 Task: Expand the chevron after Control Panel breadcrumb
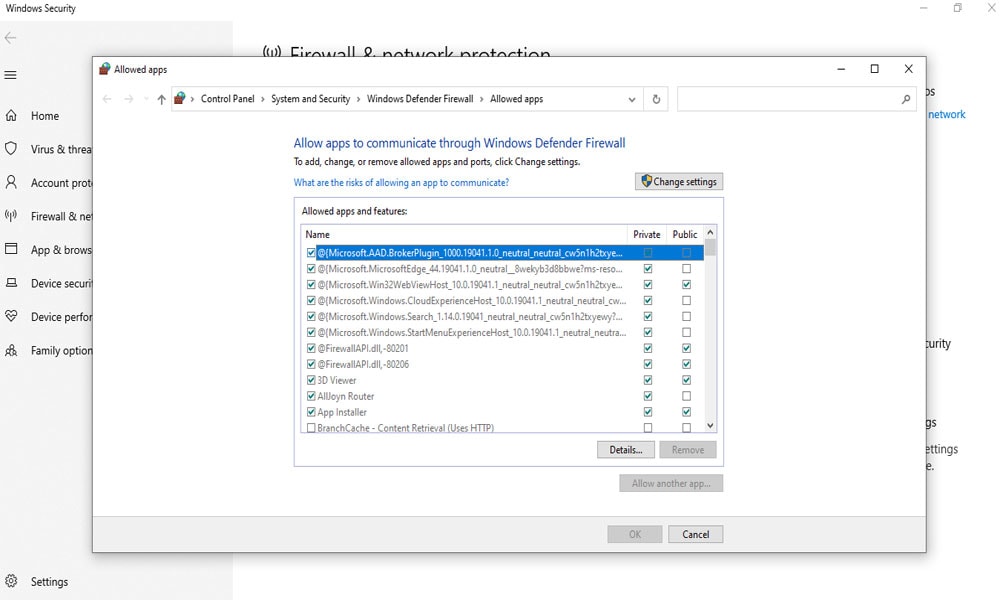click(263, 99)
